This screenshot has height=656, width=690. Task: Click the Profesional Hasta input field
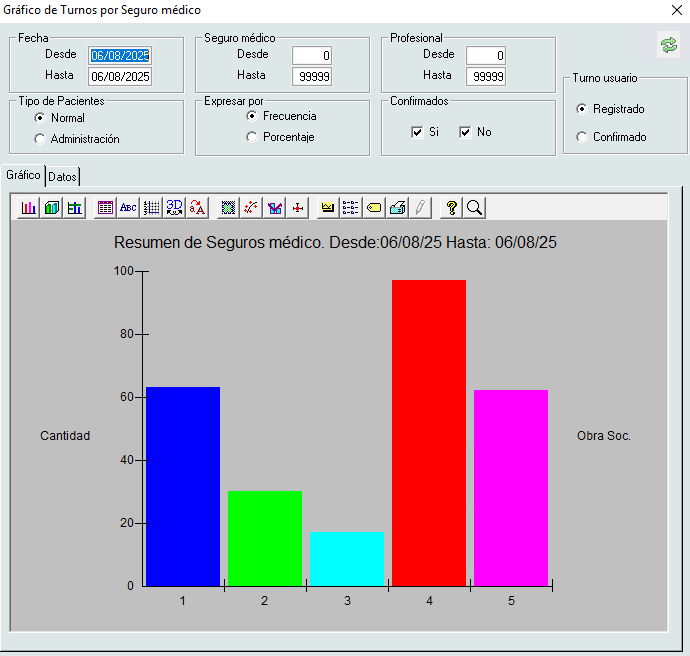pyautogui.click(x=486, y=76)
